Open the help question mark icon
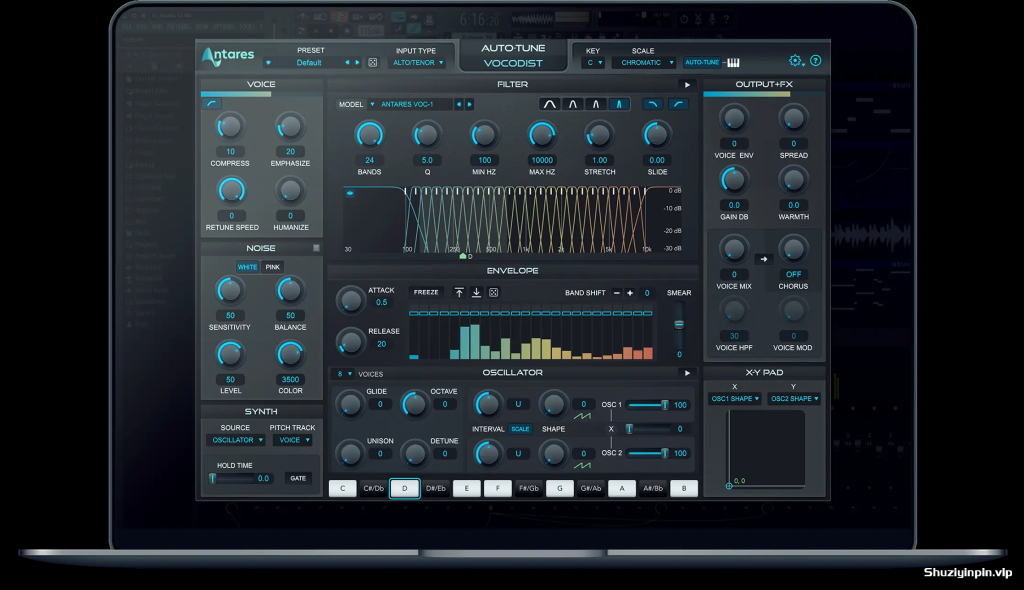 pyautogui.click(x=816, y=61)
